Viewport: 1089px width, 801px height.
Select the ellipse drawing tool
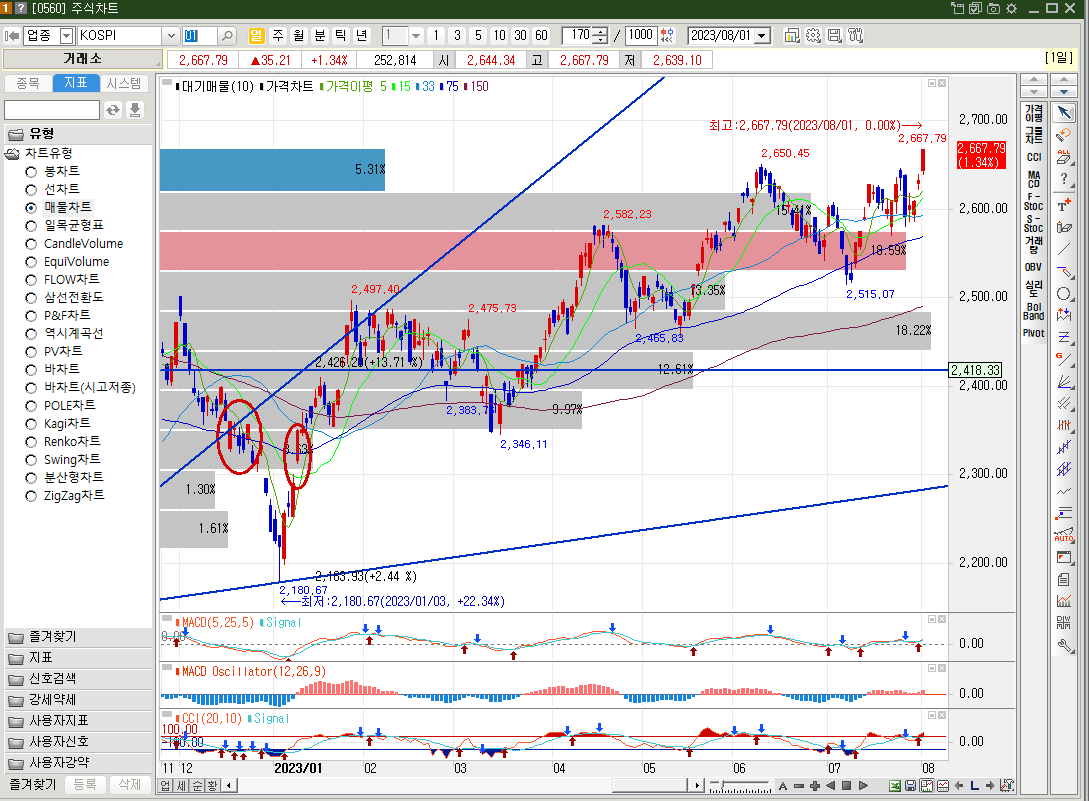click(1063, 294)
